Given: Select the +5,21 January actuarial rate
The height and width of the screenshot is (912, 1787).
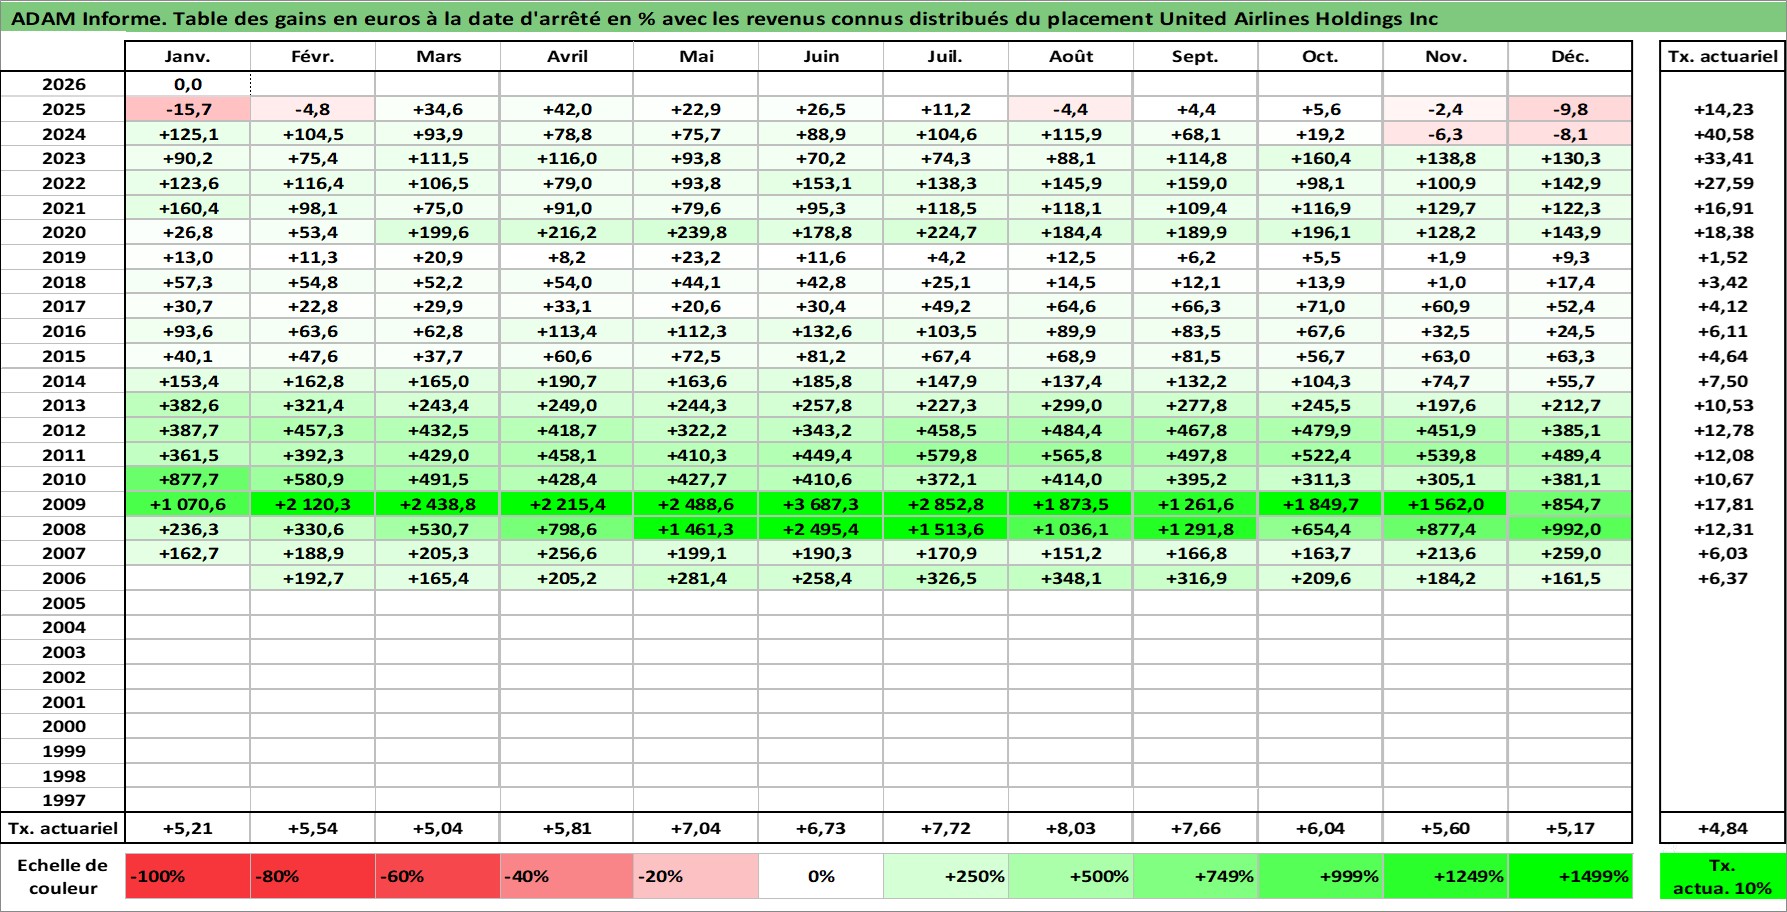Looking at the screenshot, I should click(188, 828).
